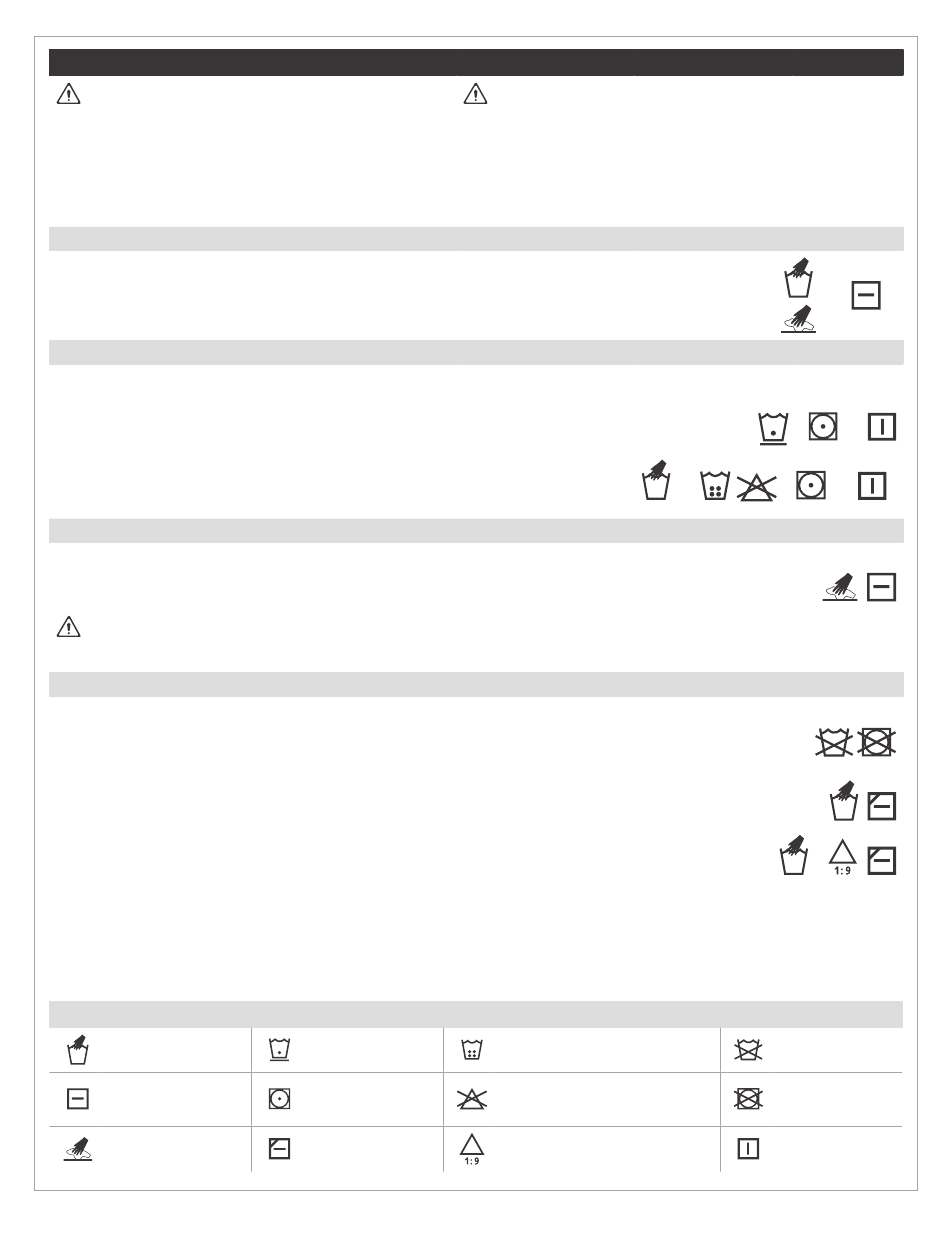Pick the crossed-out wash tub icon in the legend
Screen dimensions: 950x1237
(x=747, y=1050)
